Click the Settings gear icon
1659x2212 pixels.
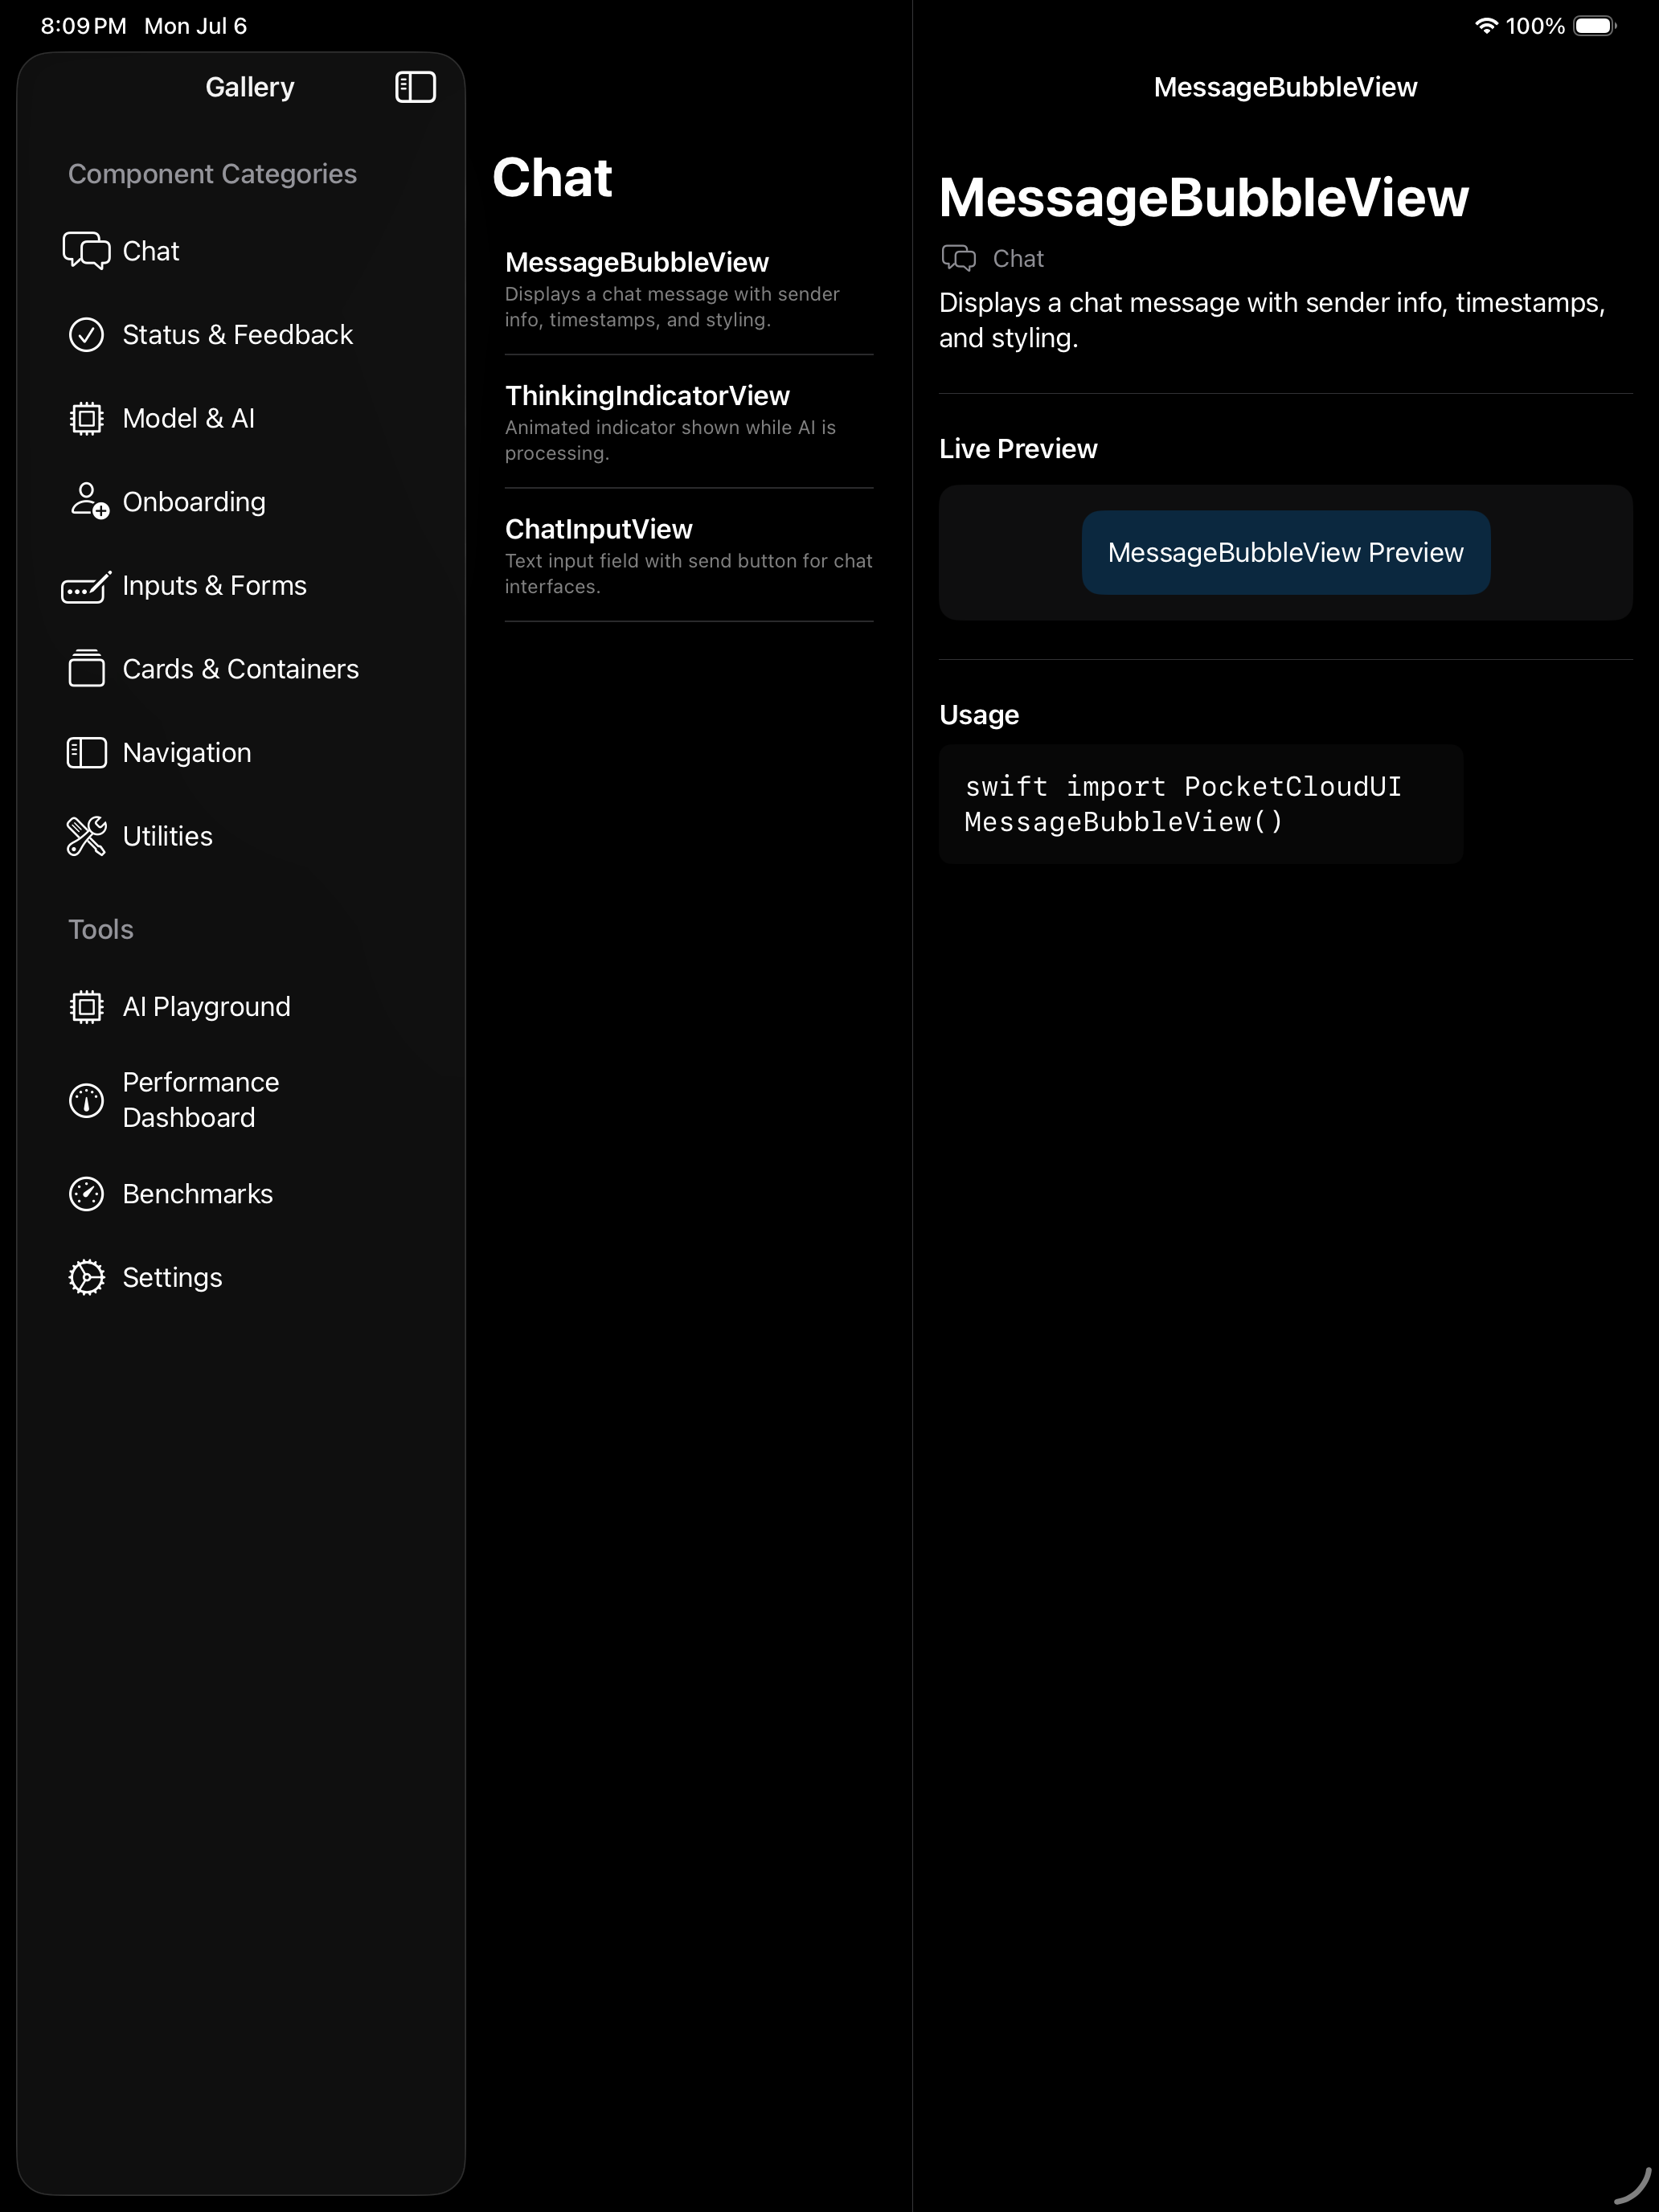coord(87,1277)
